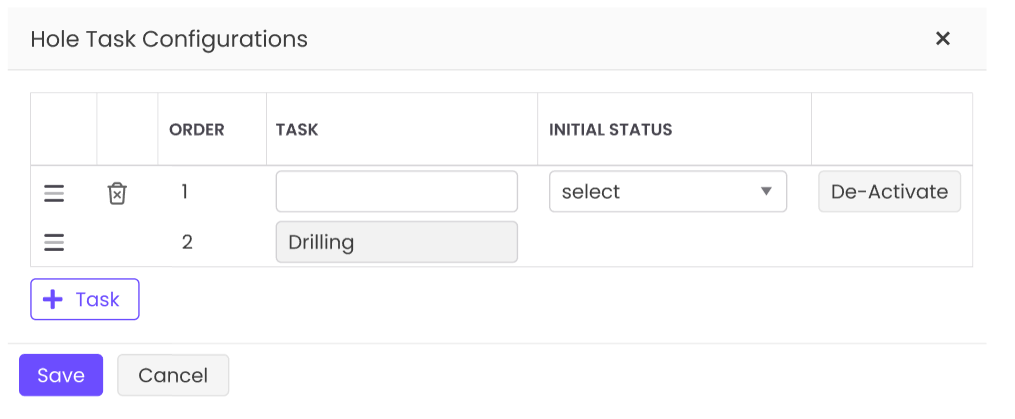1015x419 pixels.
Task: Click the TASK column header
Action: [297, 130]
